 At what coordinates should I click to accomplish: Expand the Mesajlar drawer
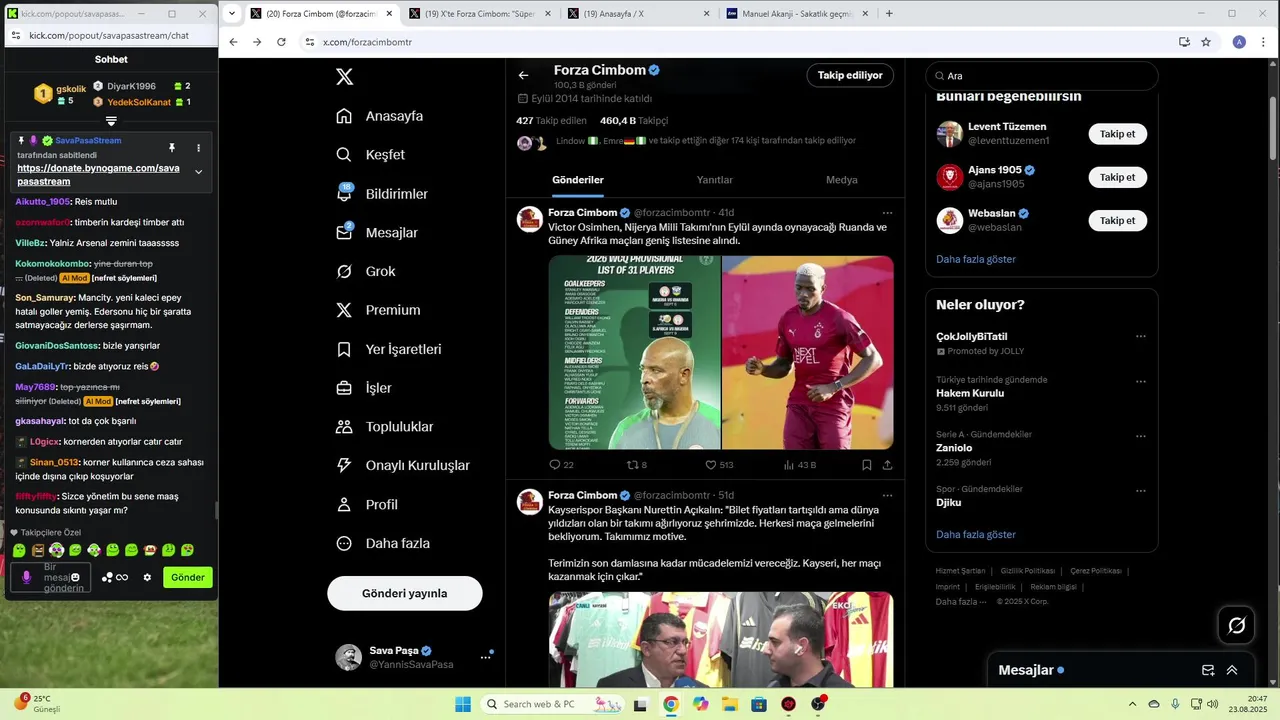tap(1232, 670)
